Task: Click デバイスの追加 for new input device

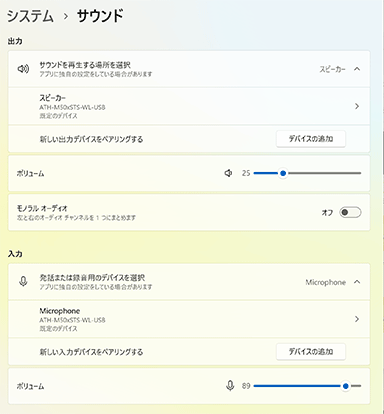Action: [x=311, y=352]
